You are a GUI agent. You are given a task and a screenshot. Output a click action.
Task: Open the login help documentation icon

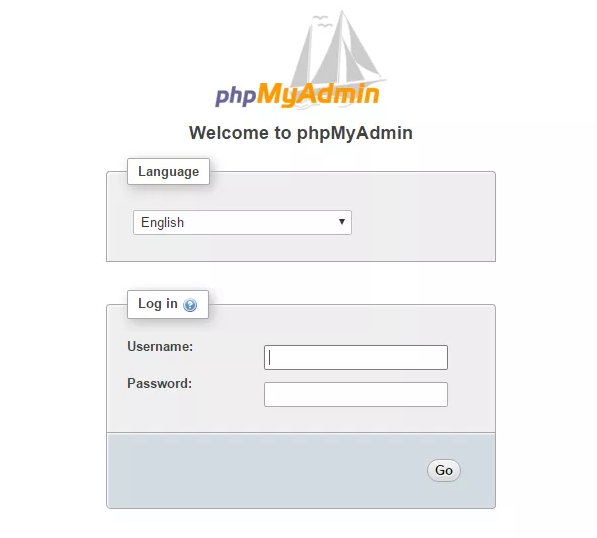pyautogui.click(x=190, y=305)
